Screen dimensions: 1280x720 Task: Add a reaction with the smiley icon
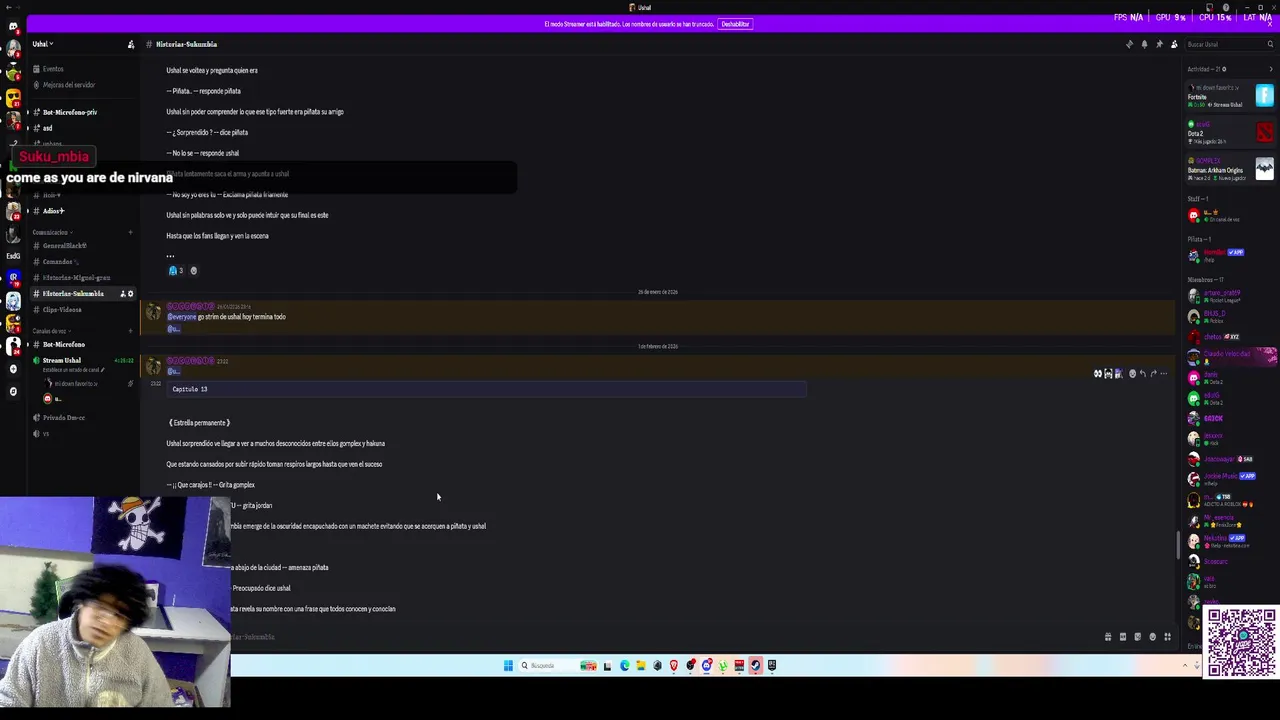(x=194, y=271)
